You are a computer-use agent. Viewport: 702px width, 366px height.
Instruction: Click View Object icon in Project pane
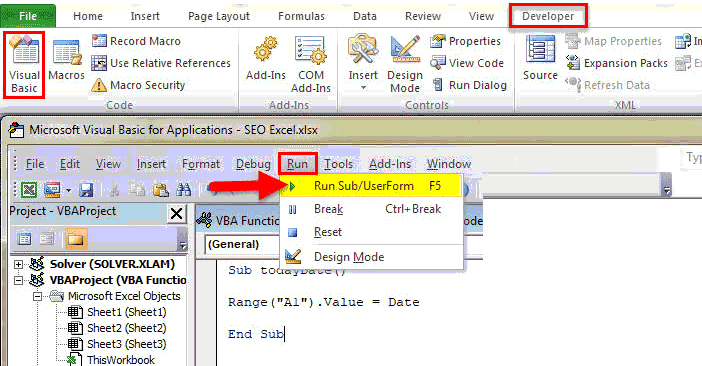47,238
